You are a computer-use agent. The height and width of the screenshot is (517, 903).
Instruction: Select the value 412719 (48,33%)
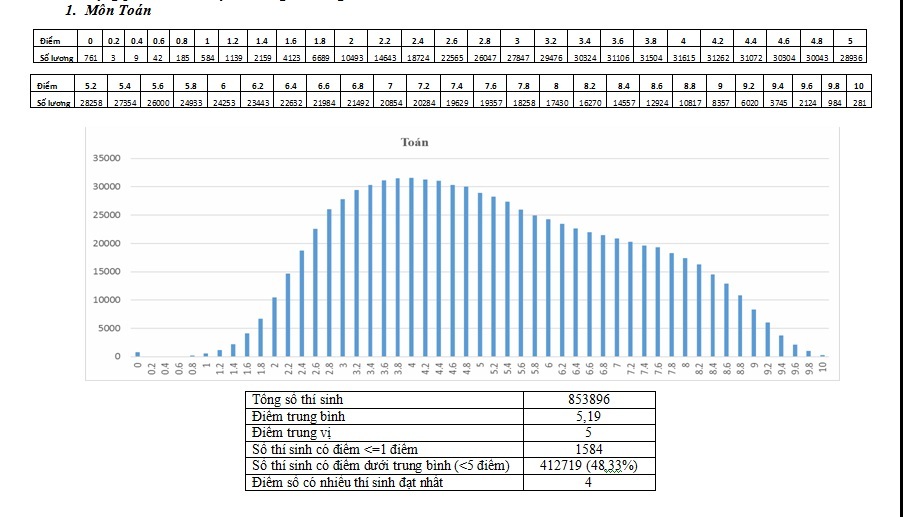pyautogui.click(x=589, y=466)
